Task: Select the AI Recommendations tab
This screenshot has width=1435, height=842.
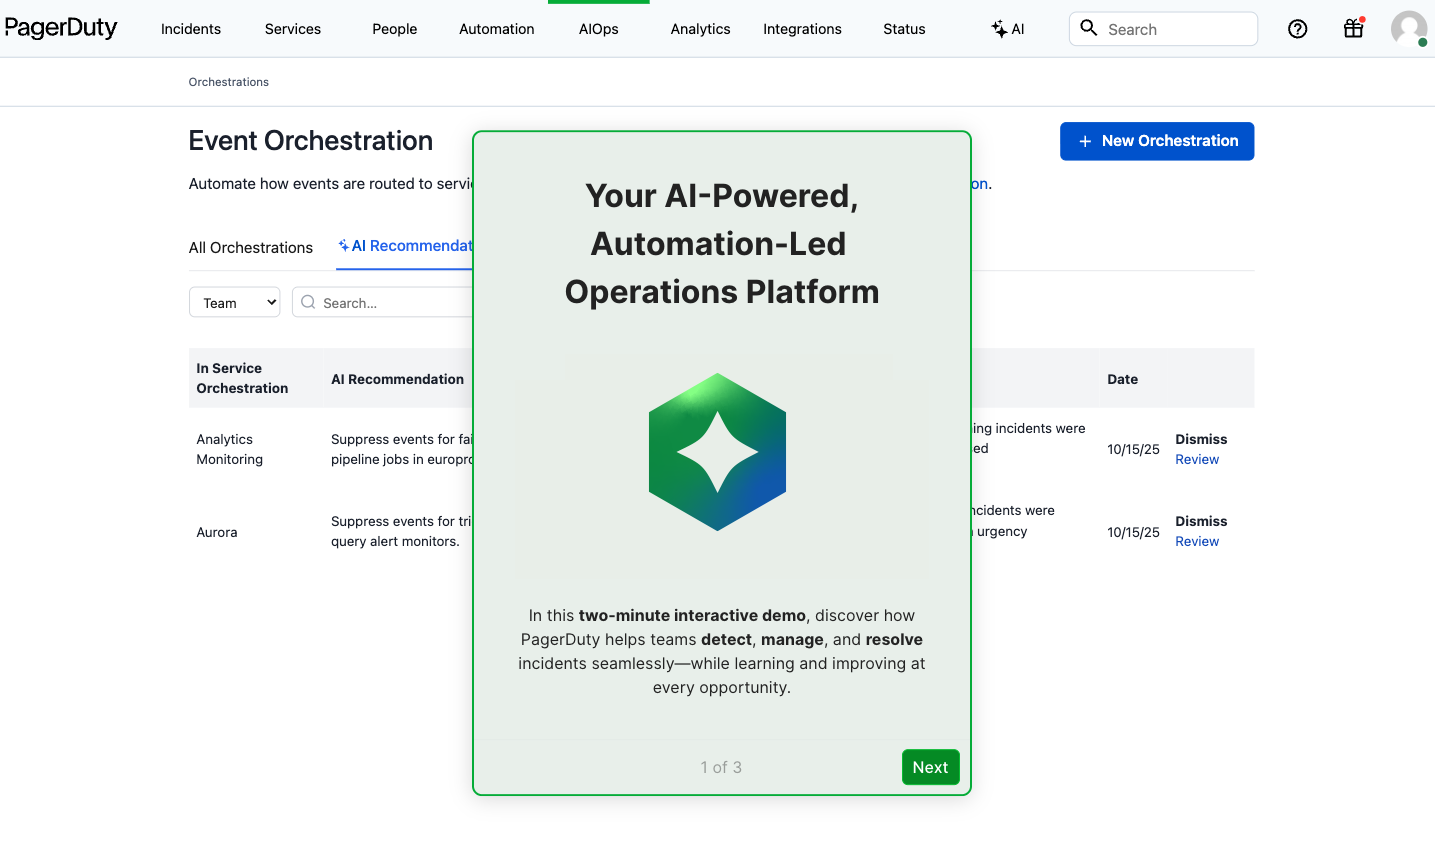Action: click(406, 246)
